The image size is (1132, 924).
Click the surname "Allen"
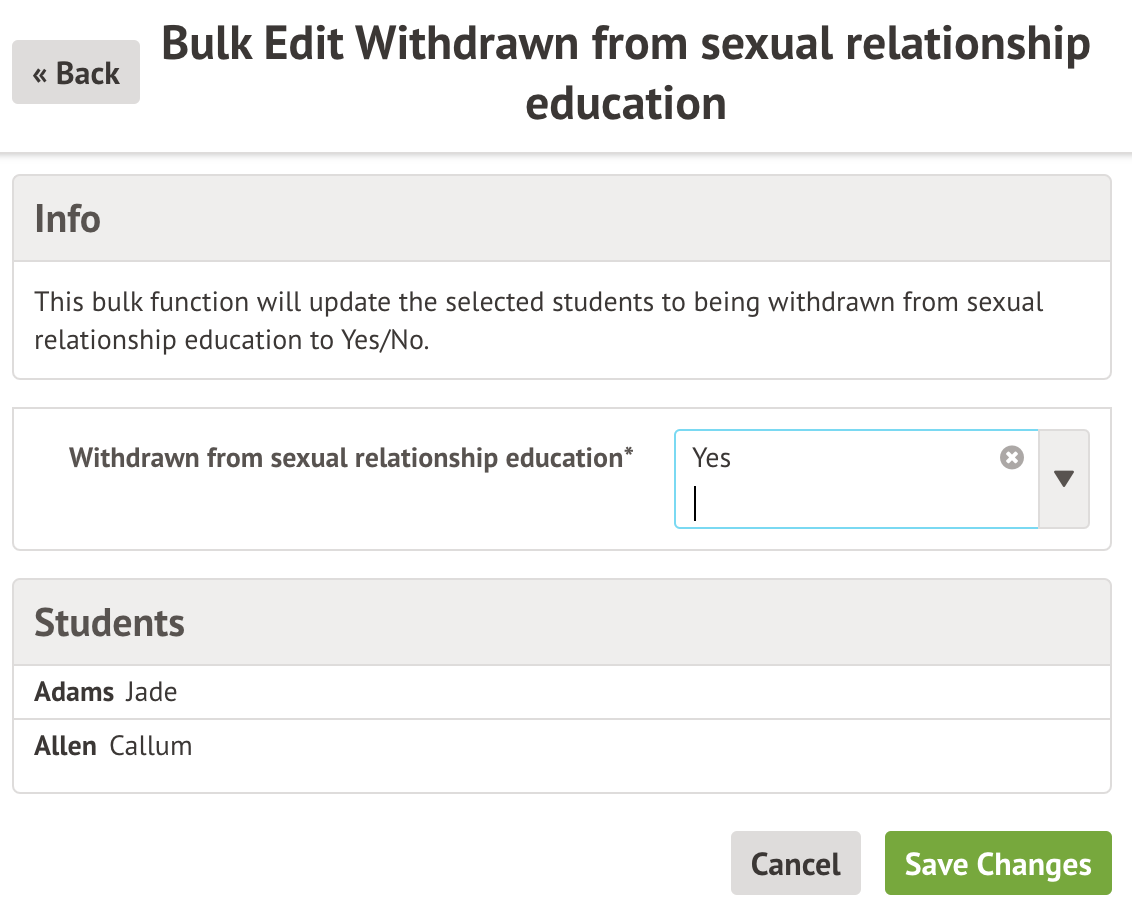tap(66, 746)
